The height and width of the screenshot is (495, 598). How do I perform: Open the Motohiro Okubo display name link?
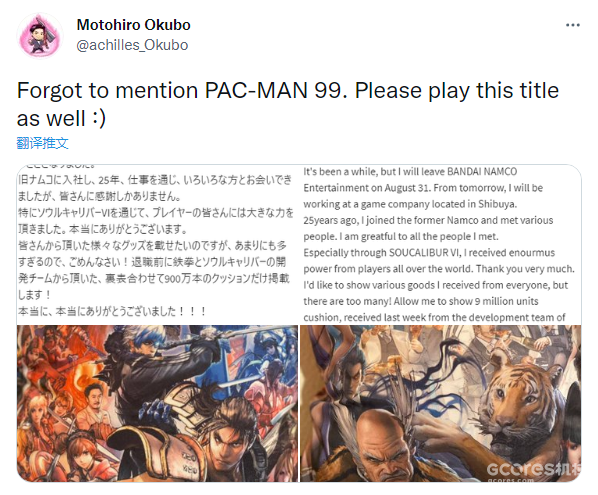pyautogui.click(x=133, y=25)
